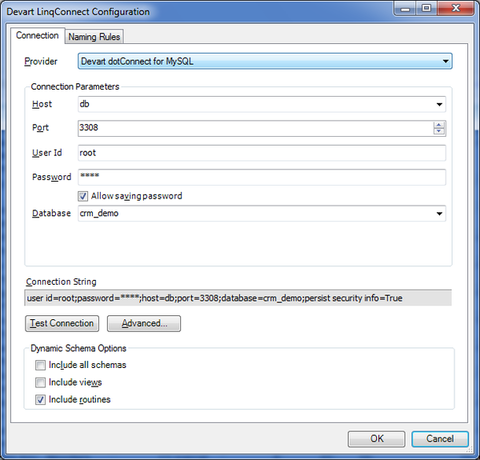The image size is (480, 460).
Task: Switch to the Naming Rules tab
Action: 94,37
